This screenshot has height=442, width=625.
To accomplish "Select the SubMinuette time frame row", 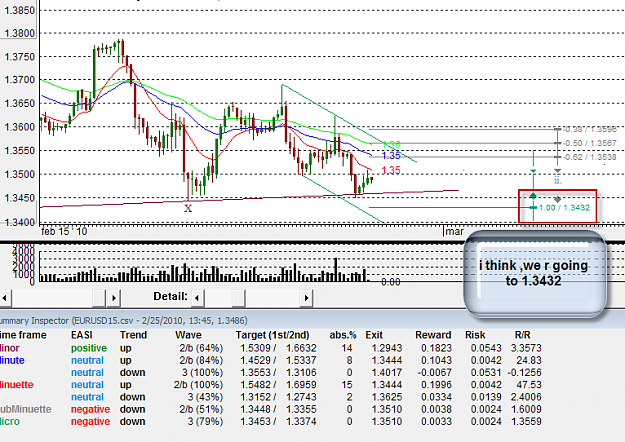I will pos(271,409).
